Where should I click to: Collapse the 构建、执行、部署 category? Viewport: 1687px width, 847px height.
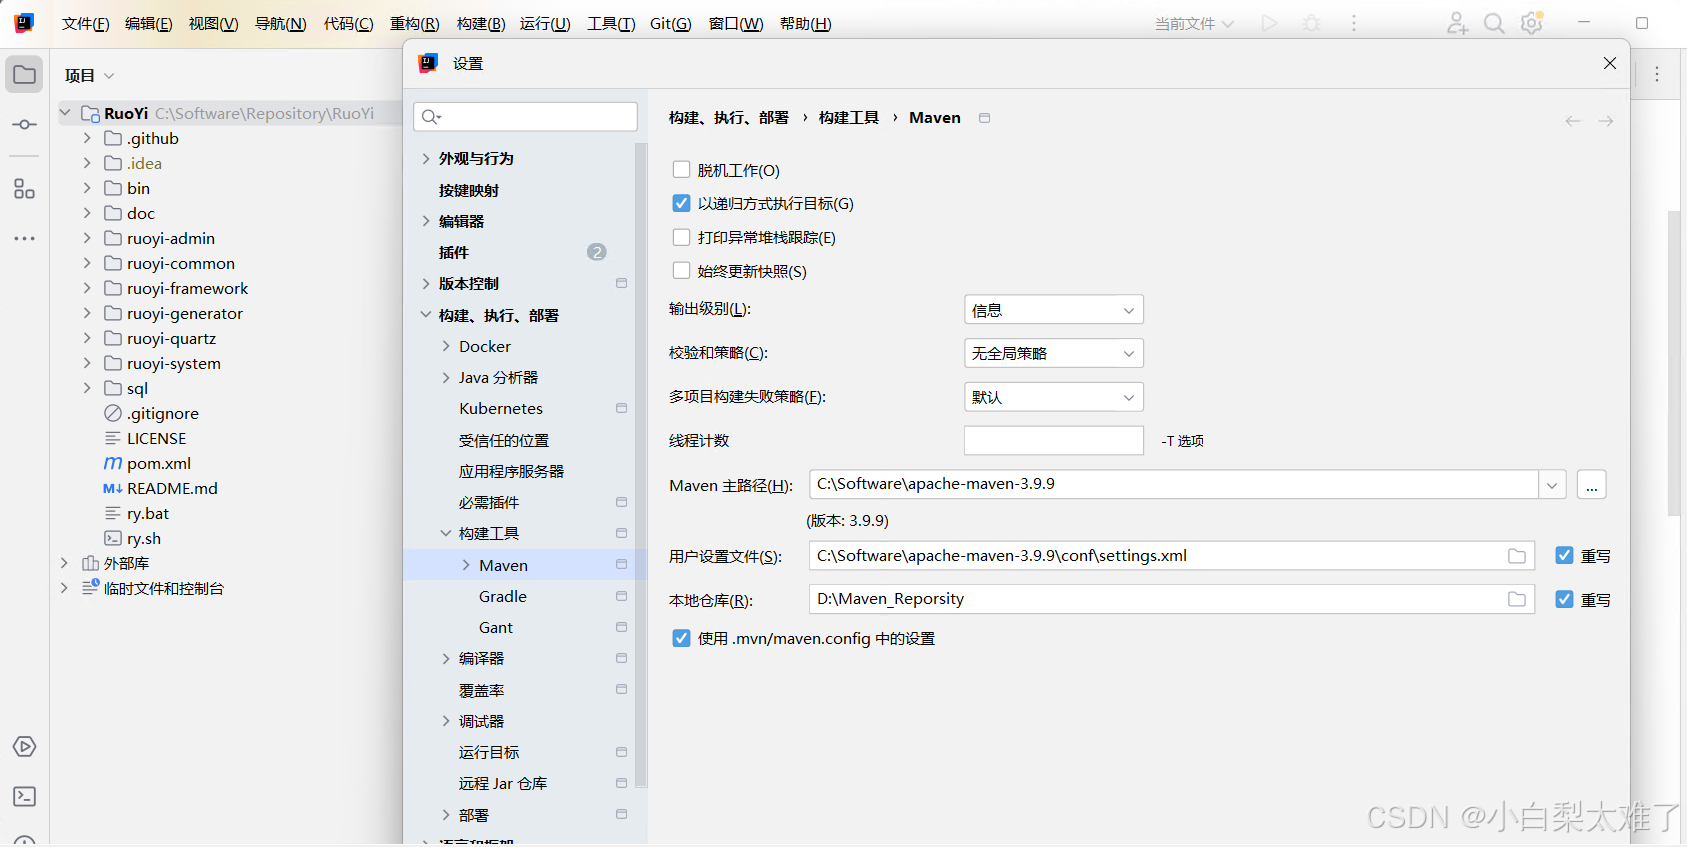(426, 315)
